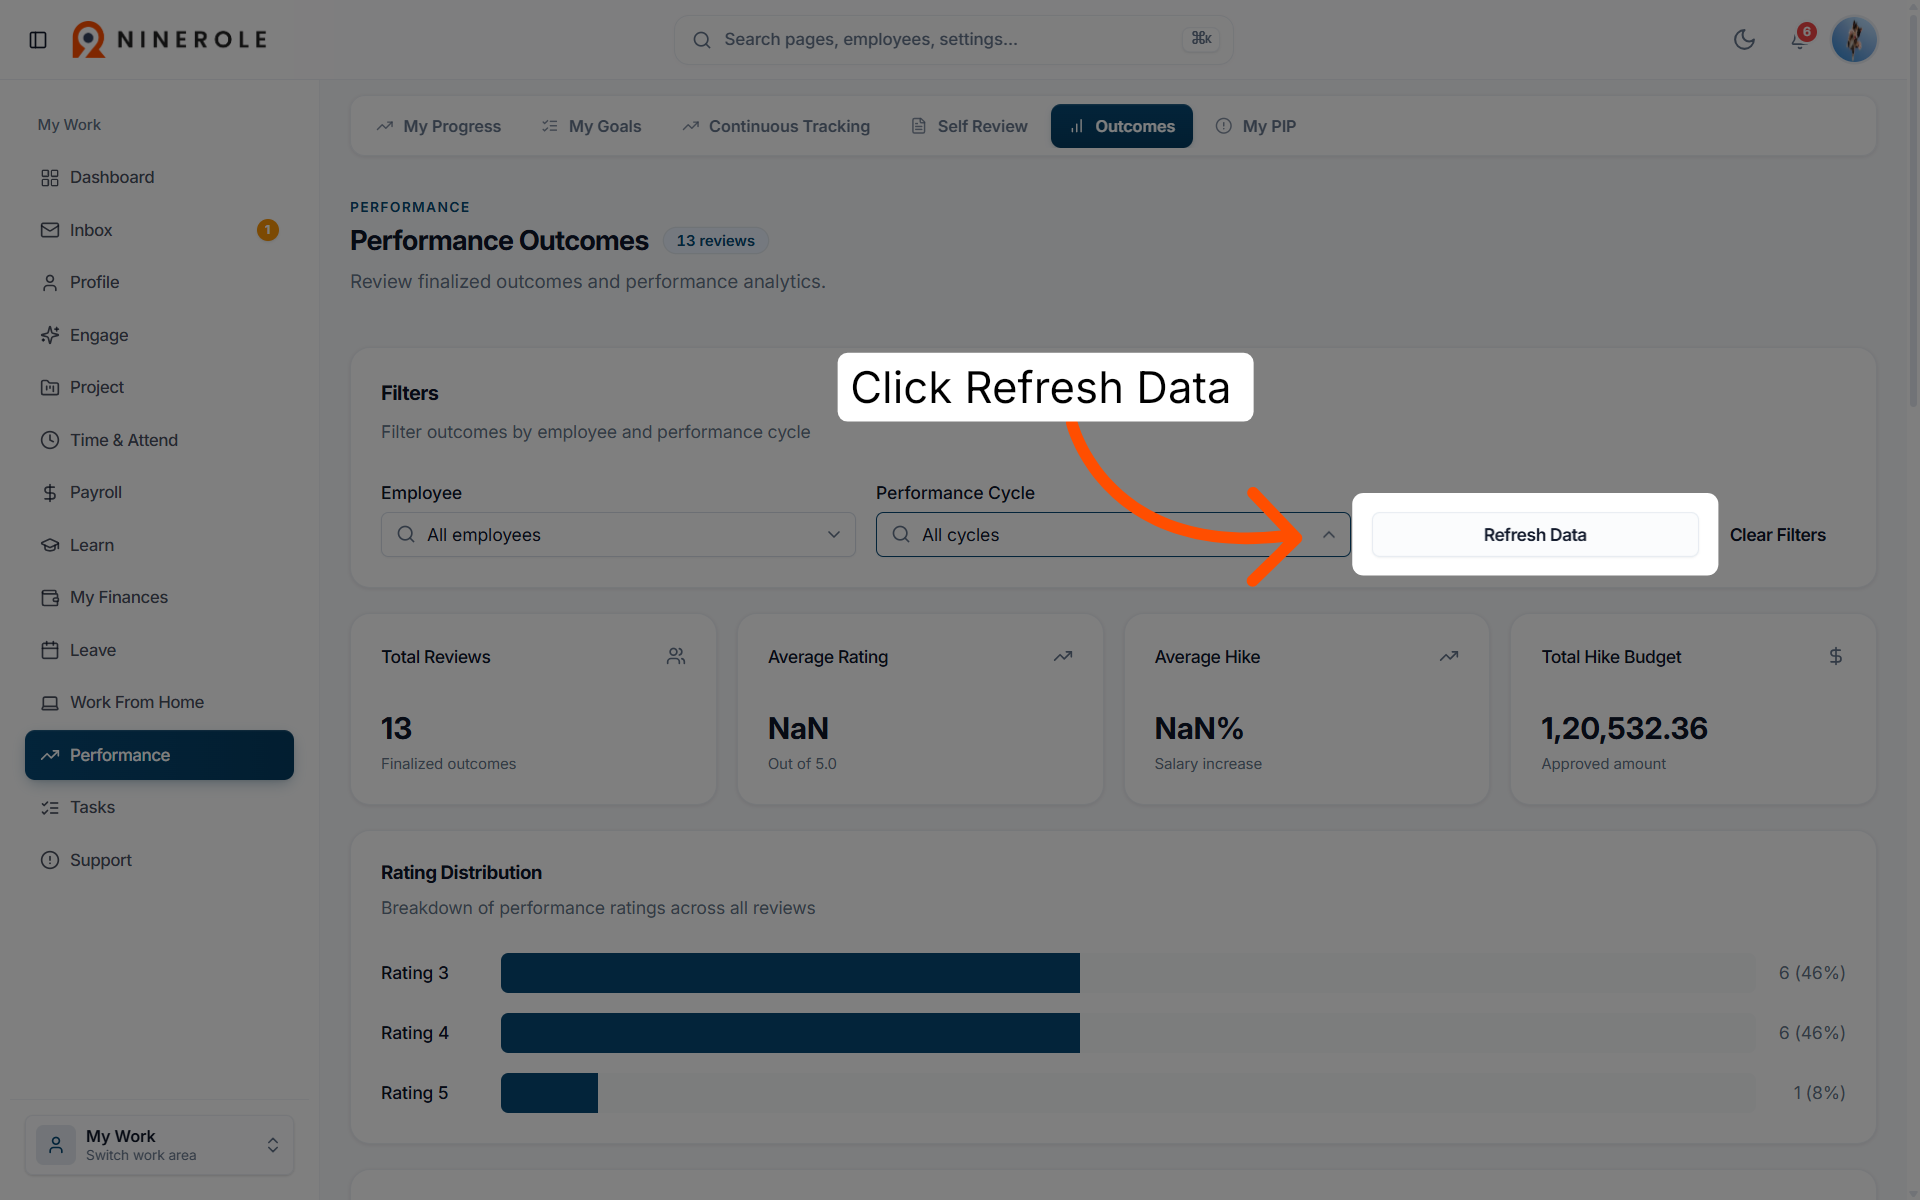Click the Rating 5 distribution bar
This screenshot has width=1920, height=1200.
(x=549, y=1093)
